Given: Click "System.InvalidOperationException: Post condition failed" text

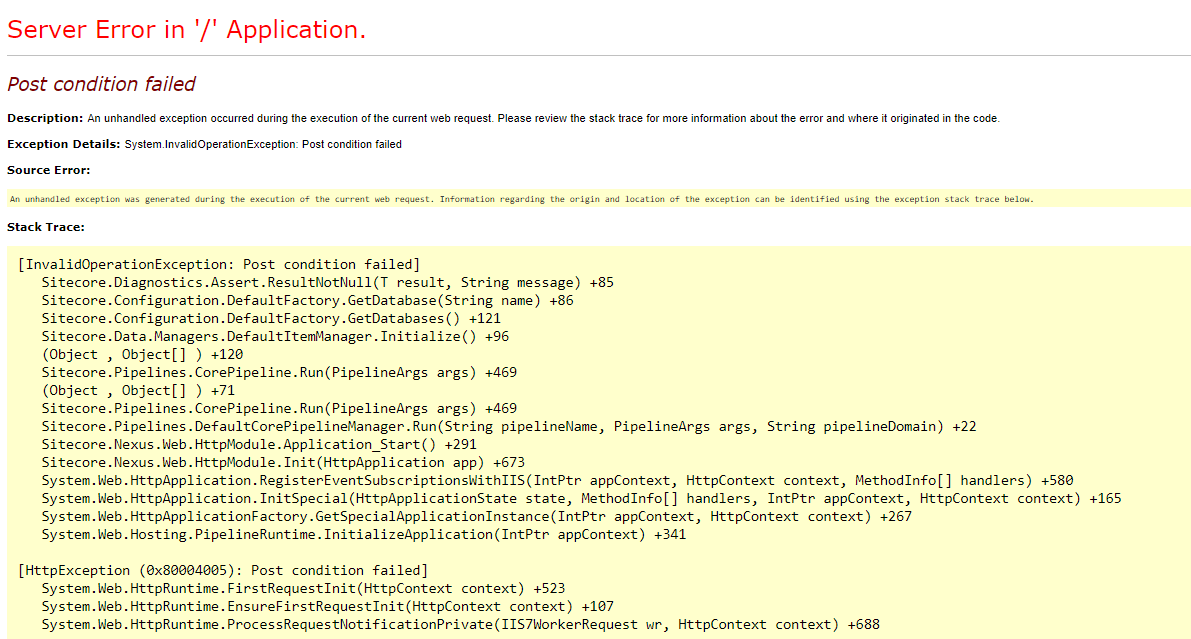Looking at the screenshot, I should 263,144.
